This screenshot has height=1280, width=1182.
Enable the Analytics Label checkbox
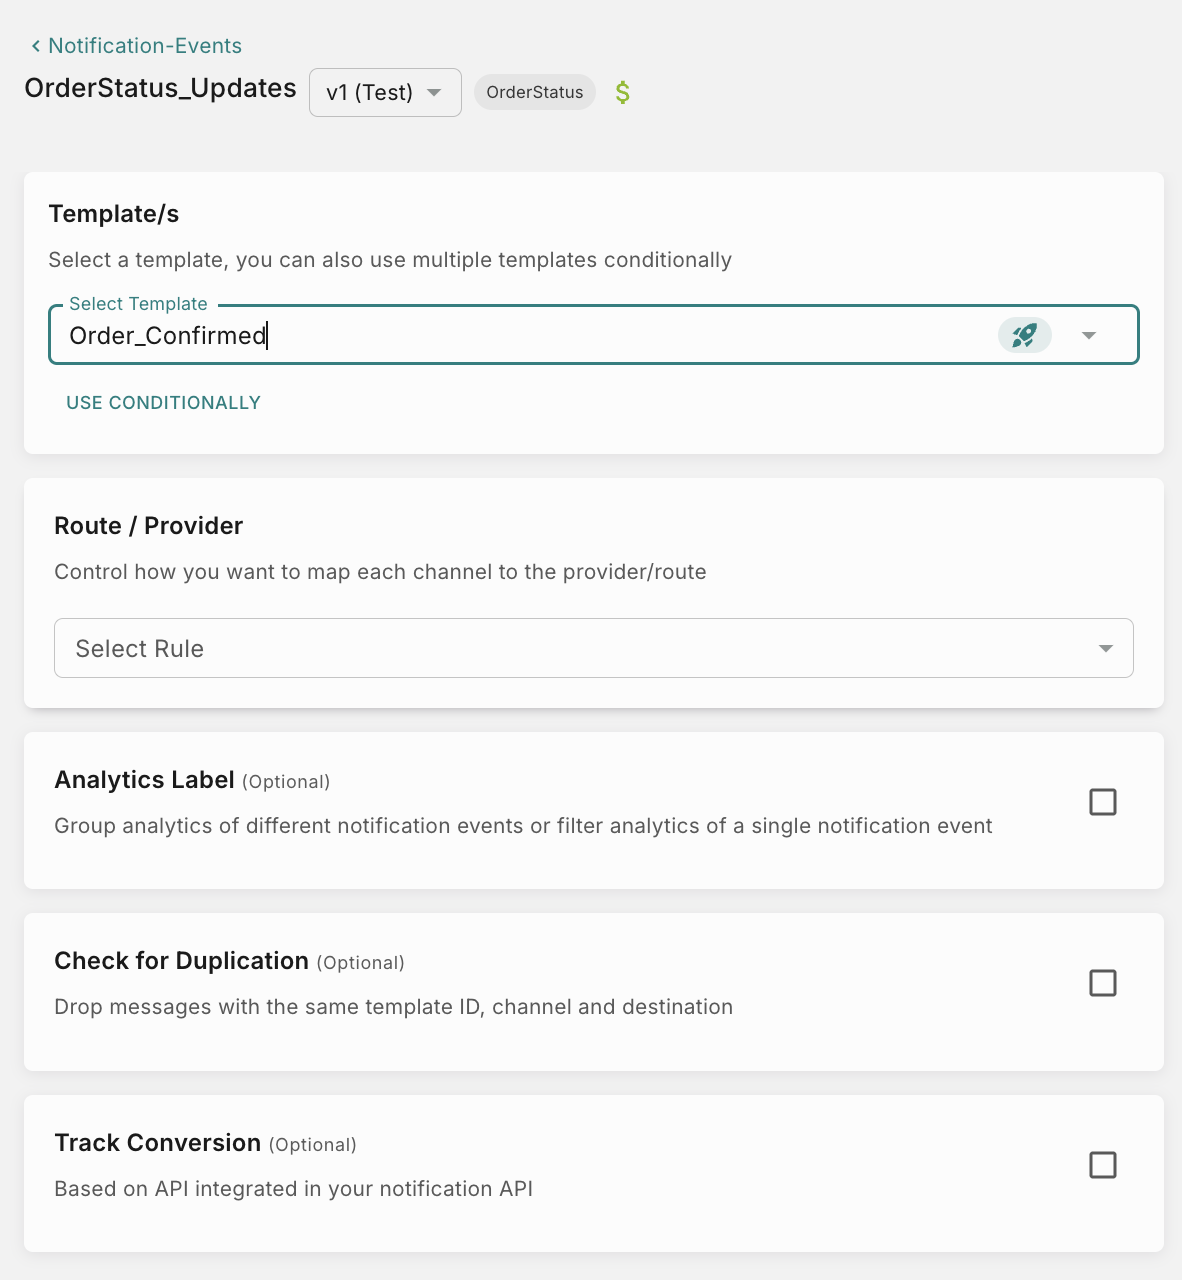1102,802
